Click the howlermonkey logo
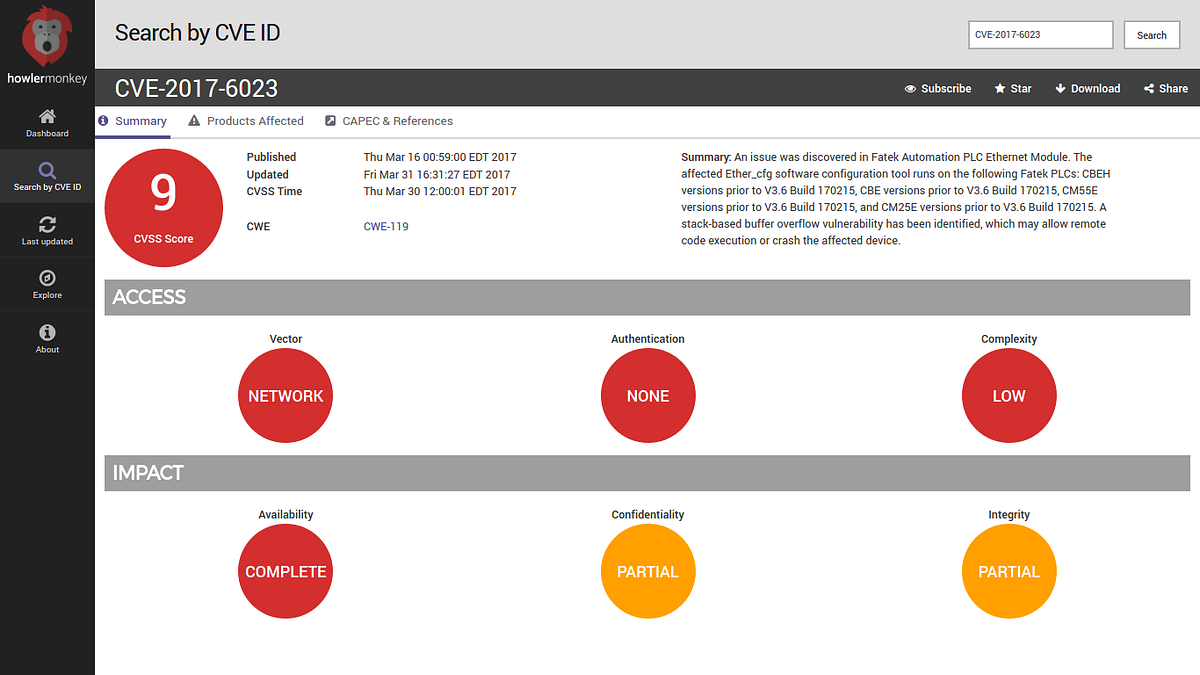The height and width of the screenshot is (675, 1200). click(x=47, y=46)
